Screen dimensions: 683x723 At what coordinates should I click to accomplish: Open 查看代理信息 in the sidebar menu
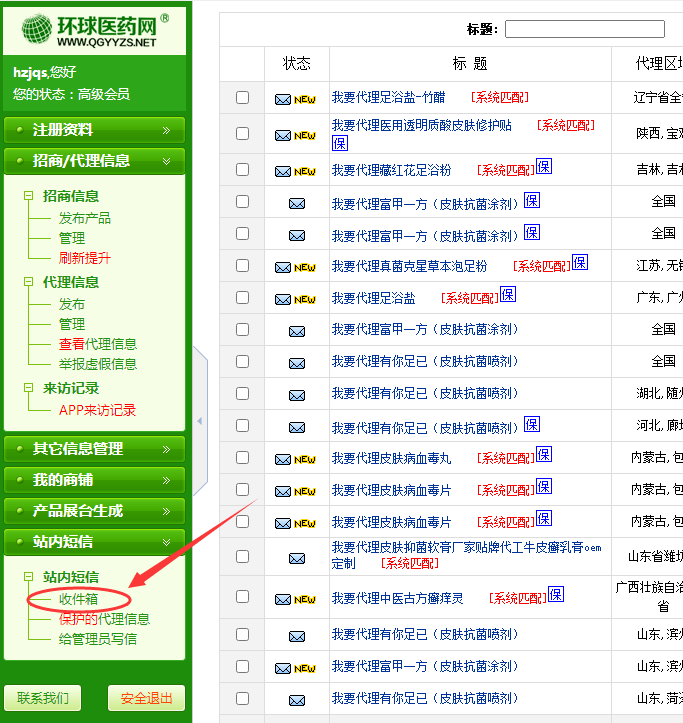click(97, 344)
